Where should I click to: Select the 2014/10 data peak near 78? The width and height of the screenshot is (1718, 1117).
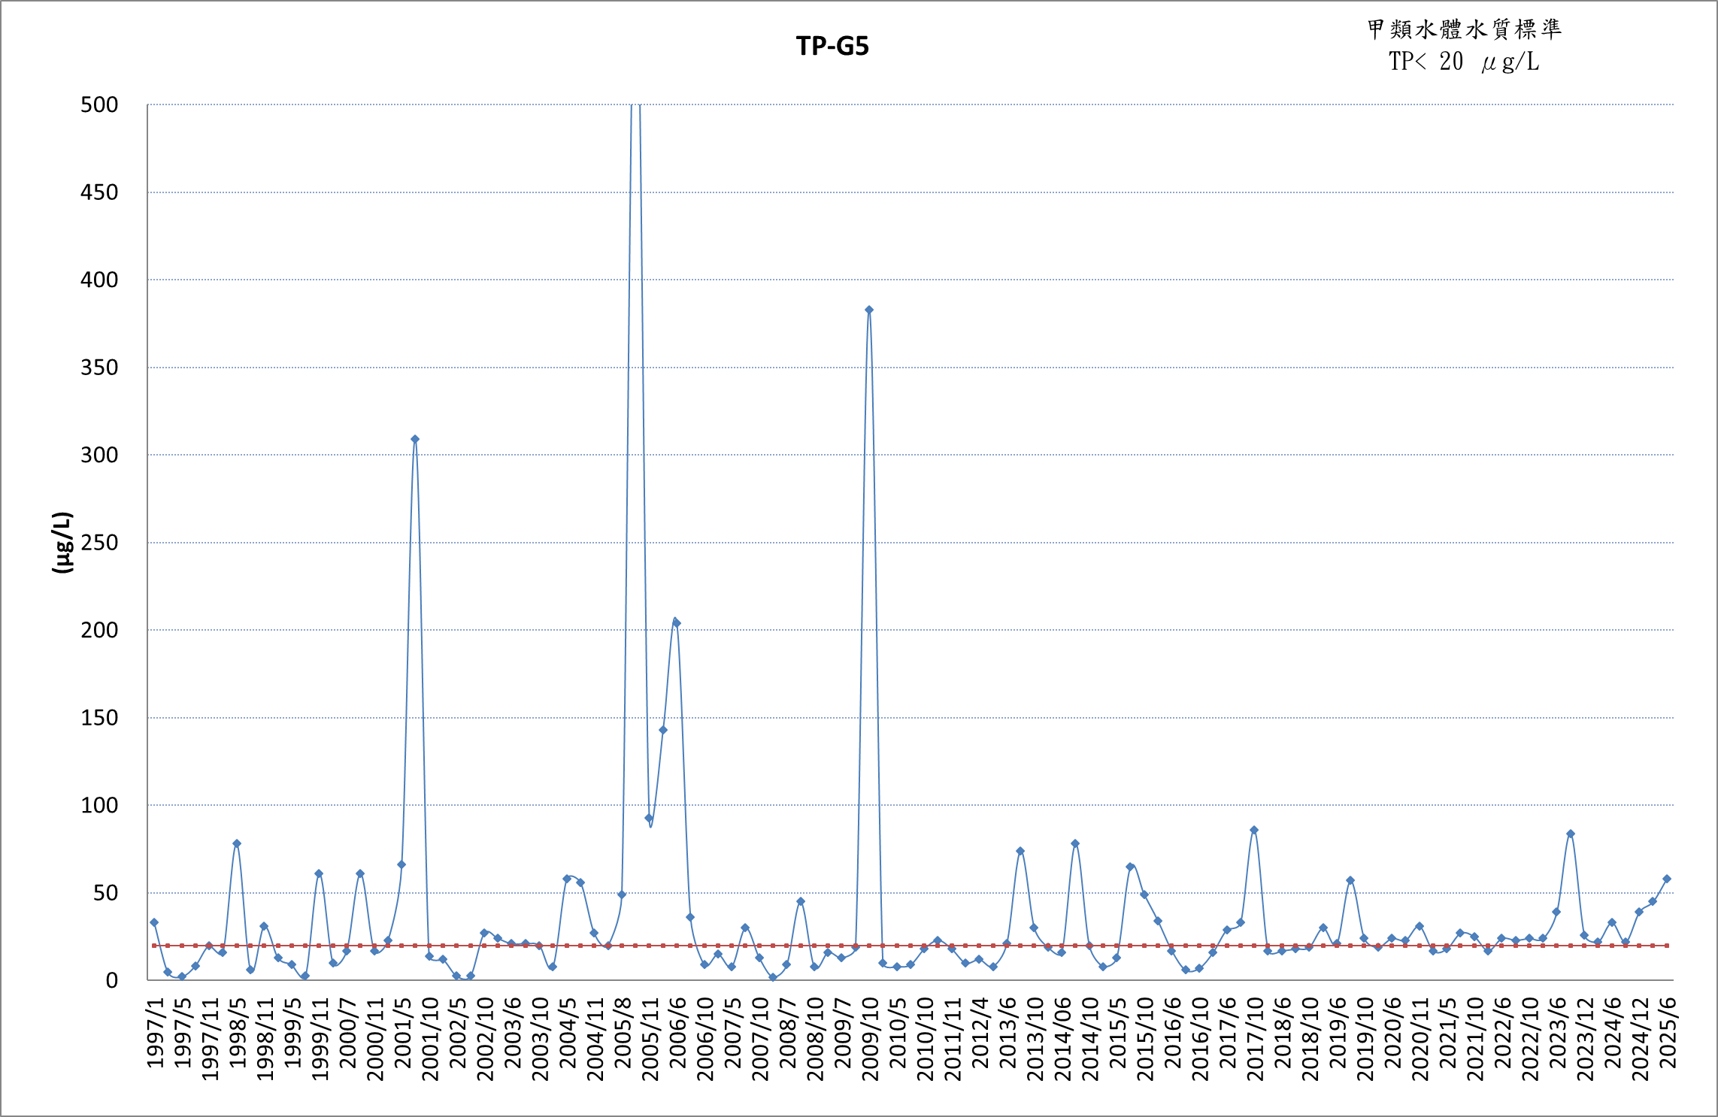(1075, 844)
